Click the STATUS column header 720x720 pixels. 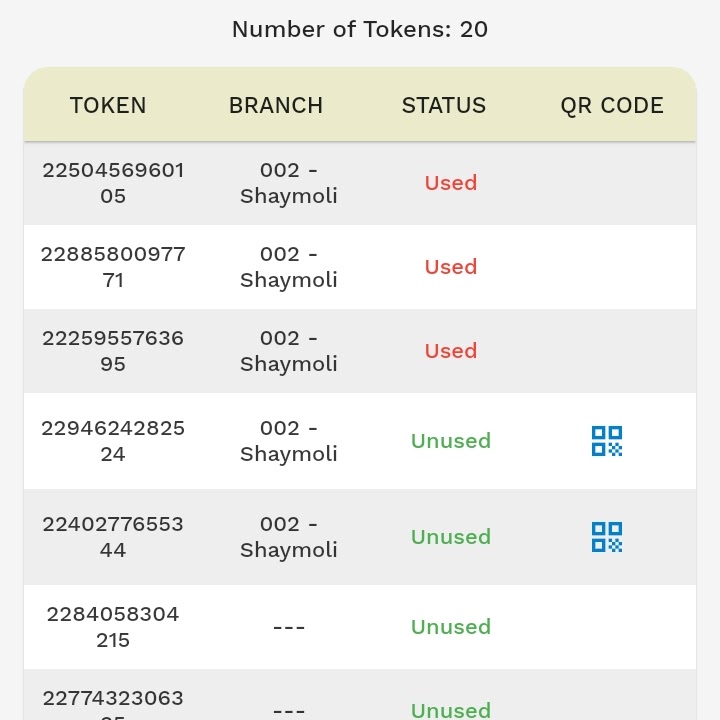444,106
